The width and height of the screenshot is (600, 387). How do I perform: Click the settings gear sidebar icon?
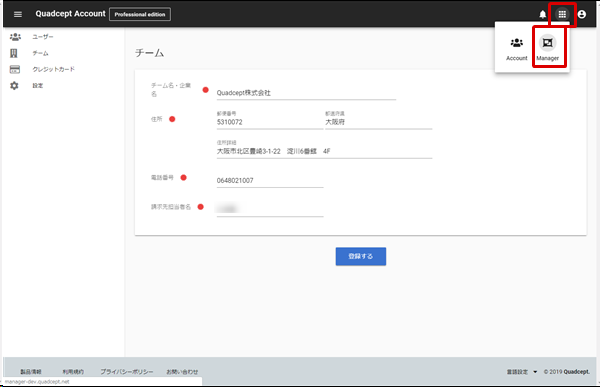[14, 85]
